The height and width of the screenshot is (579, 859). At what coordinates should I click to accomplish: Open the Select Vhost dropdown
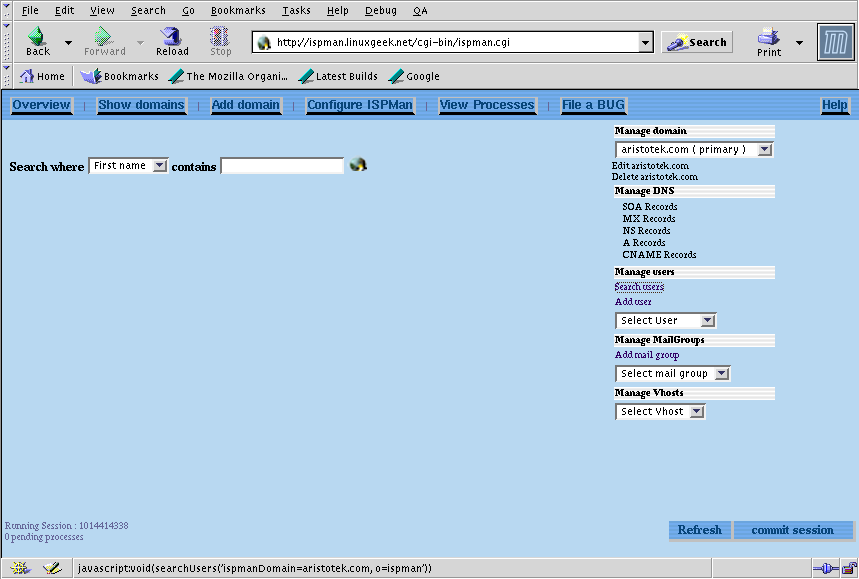coord(660,411)
